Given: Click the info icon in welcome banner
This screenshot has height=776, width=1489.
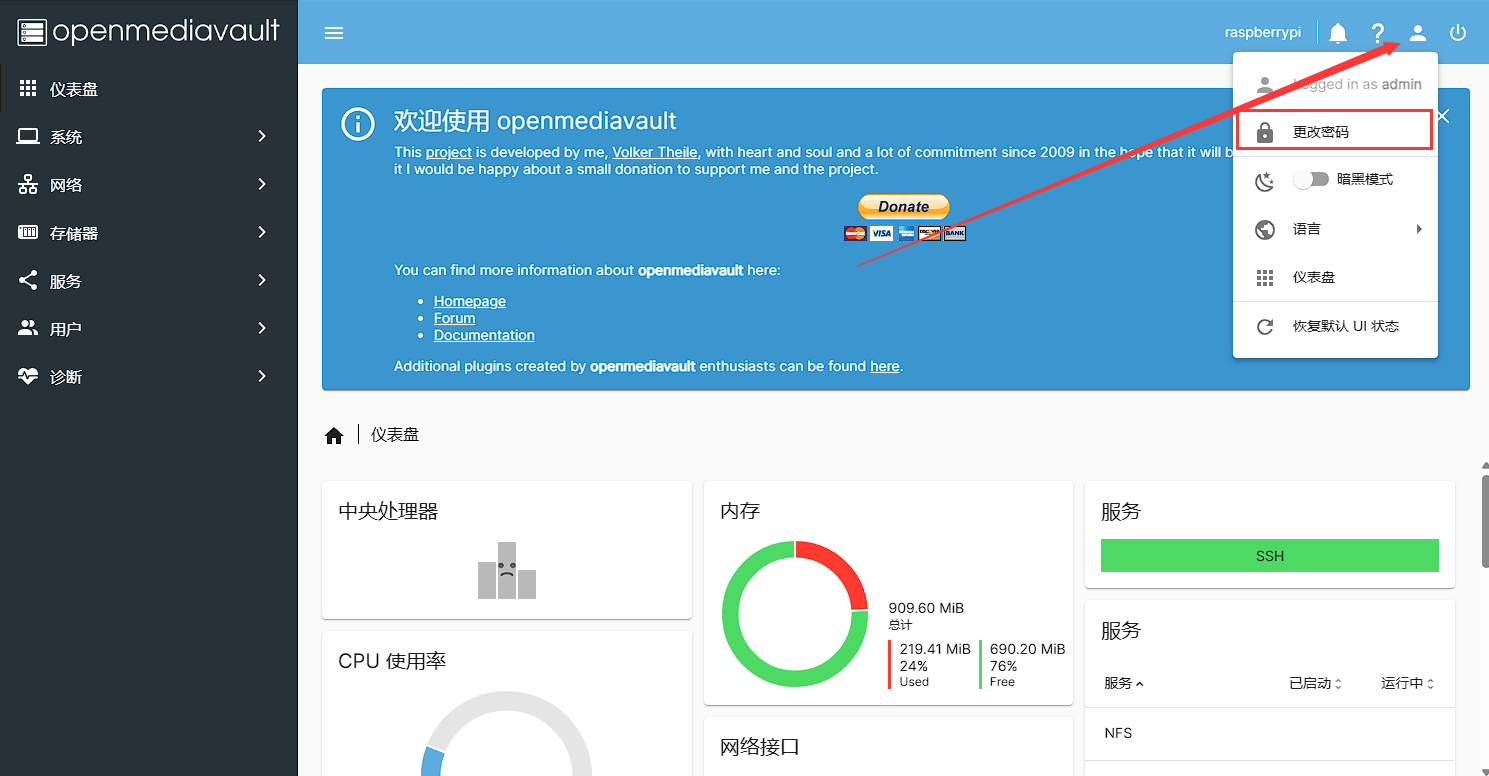Looking at the screenshot, I should [x=357, y=123].
